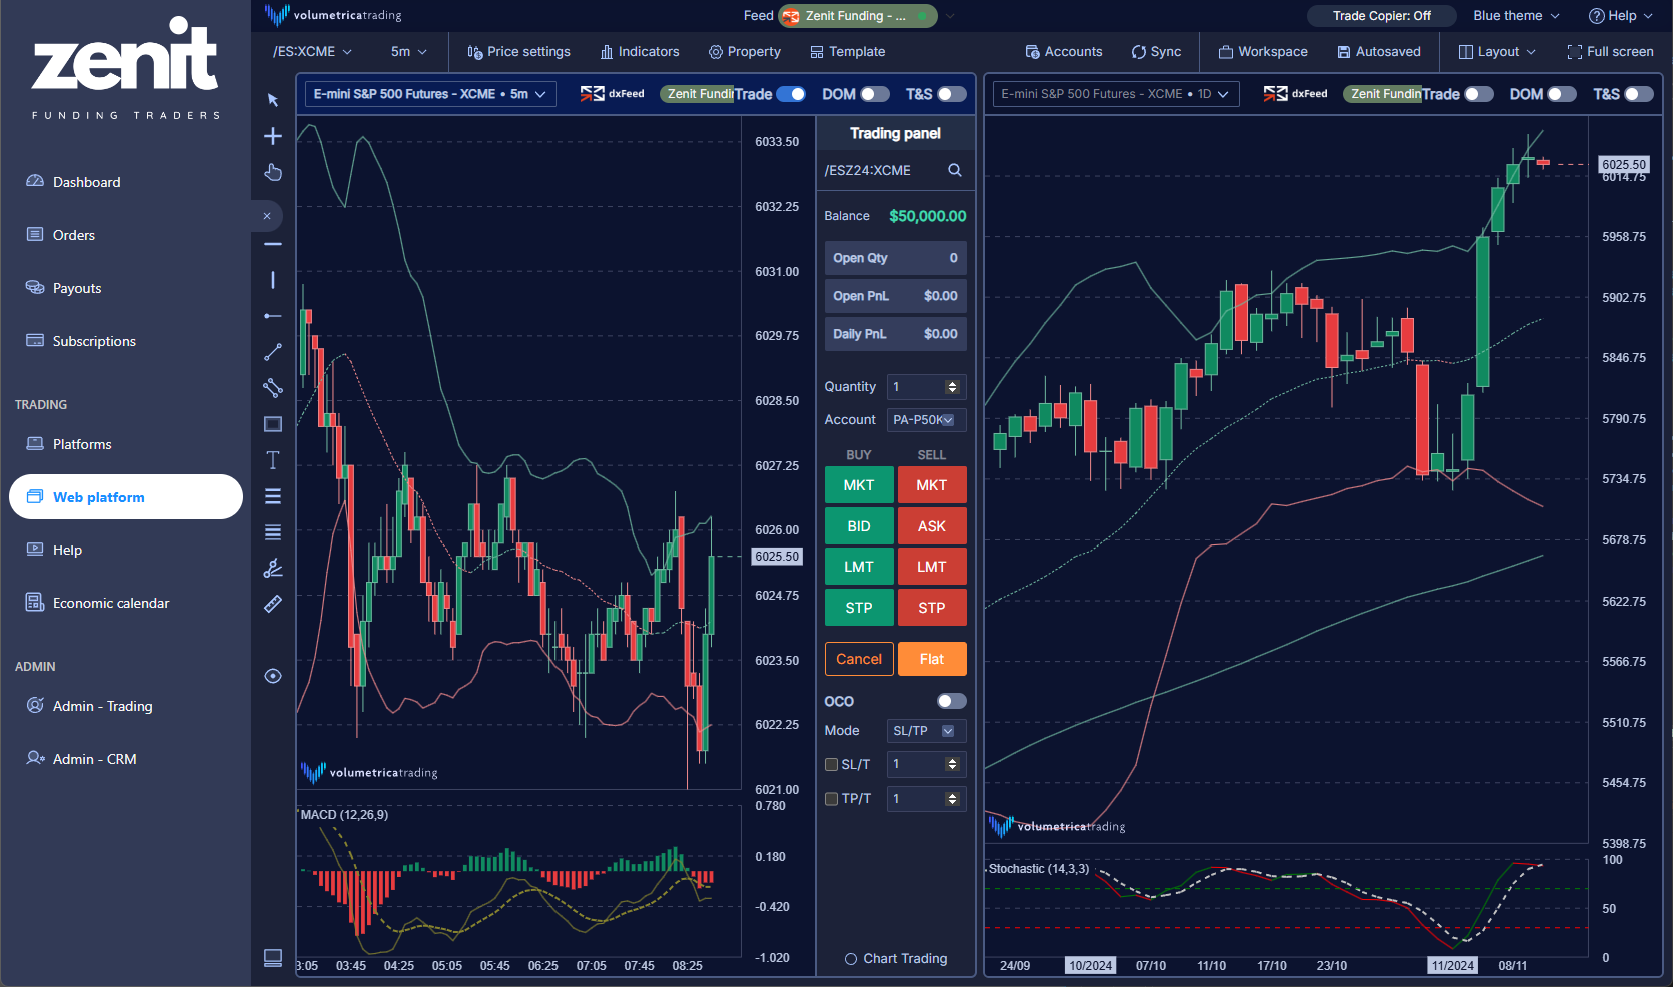The height and width of the screenshot is (987, 1673).
Task: Select the Chart Trading radio button
Action: (851, 959)
